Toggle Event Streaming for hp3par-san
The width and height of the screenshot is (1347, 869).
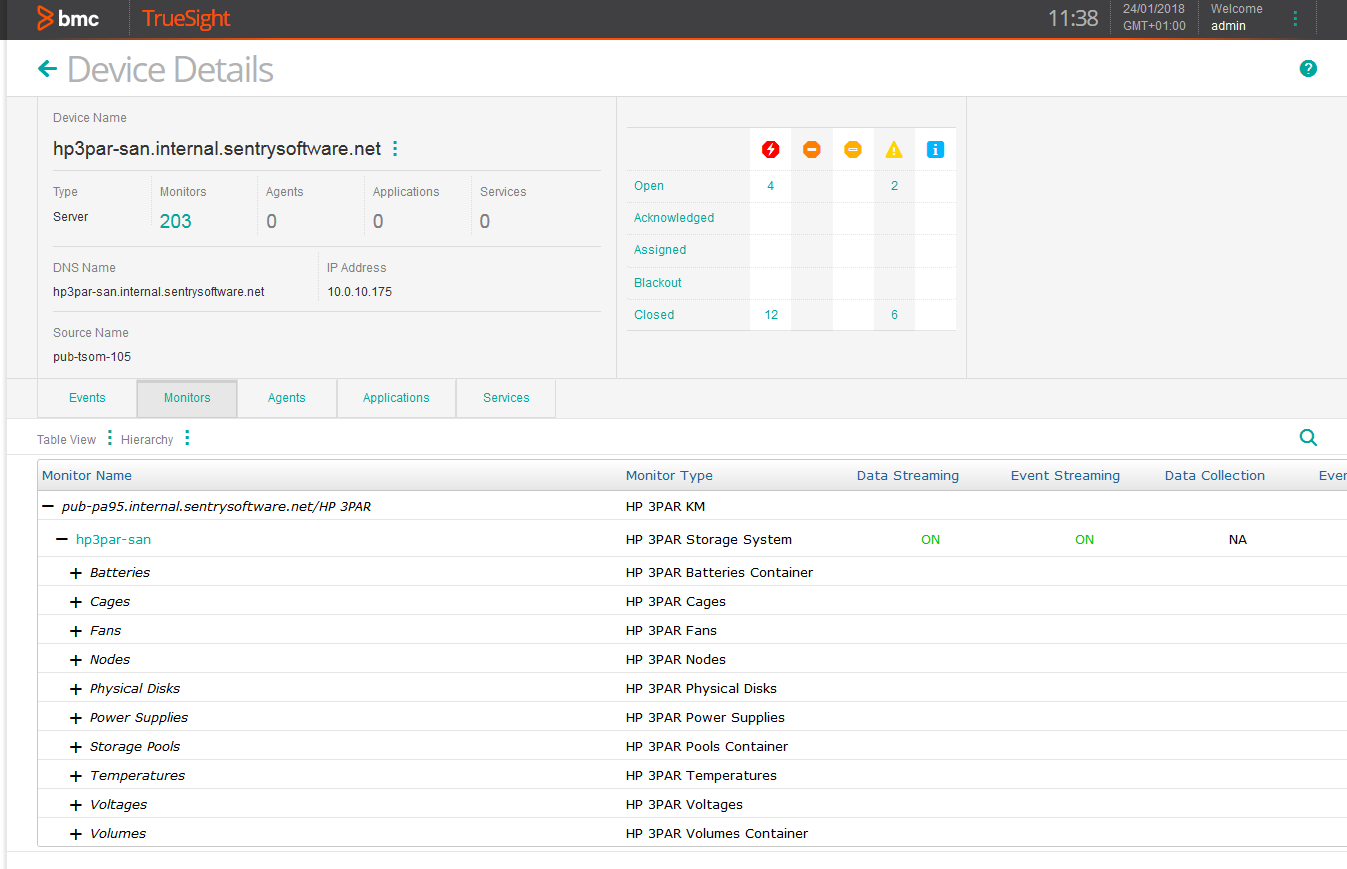pyautogui.click(x=1084, y=539)
